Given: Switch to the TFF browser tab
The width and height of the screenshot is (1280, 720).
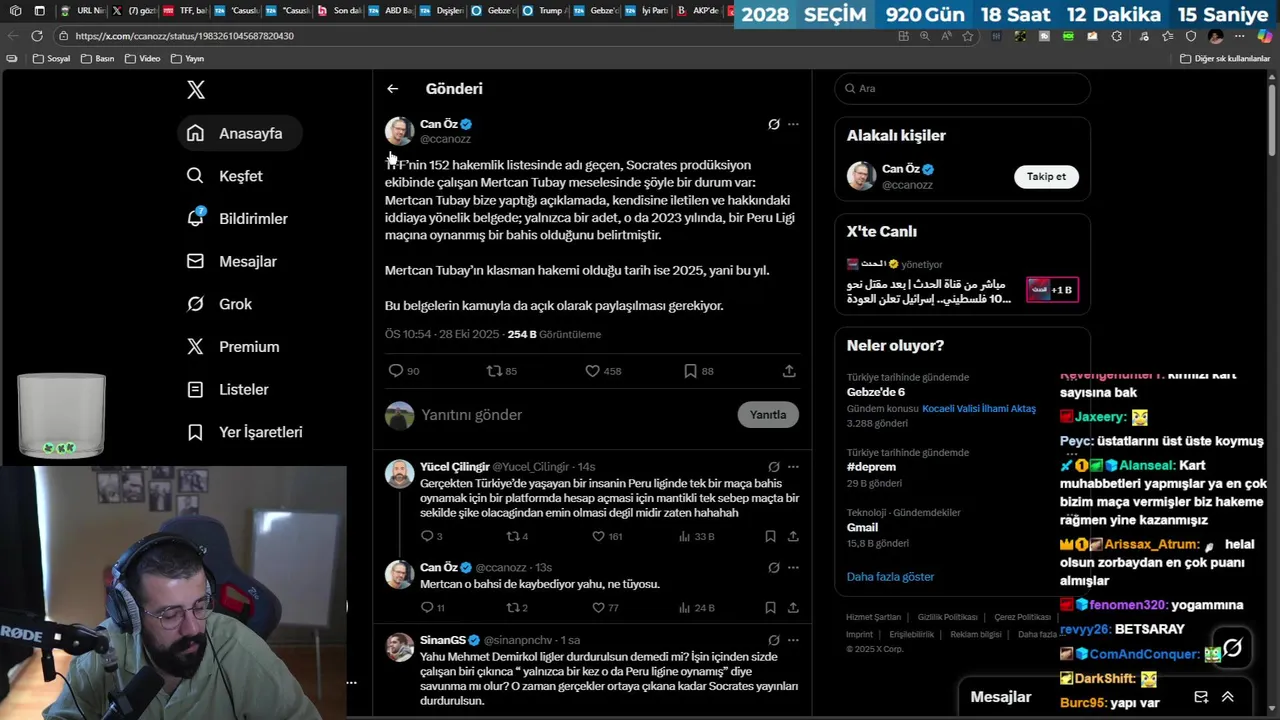Looking at the screenshot, I should [x=184, y=11].
